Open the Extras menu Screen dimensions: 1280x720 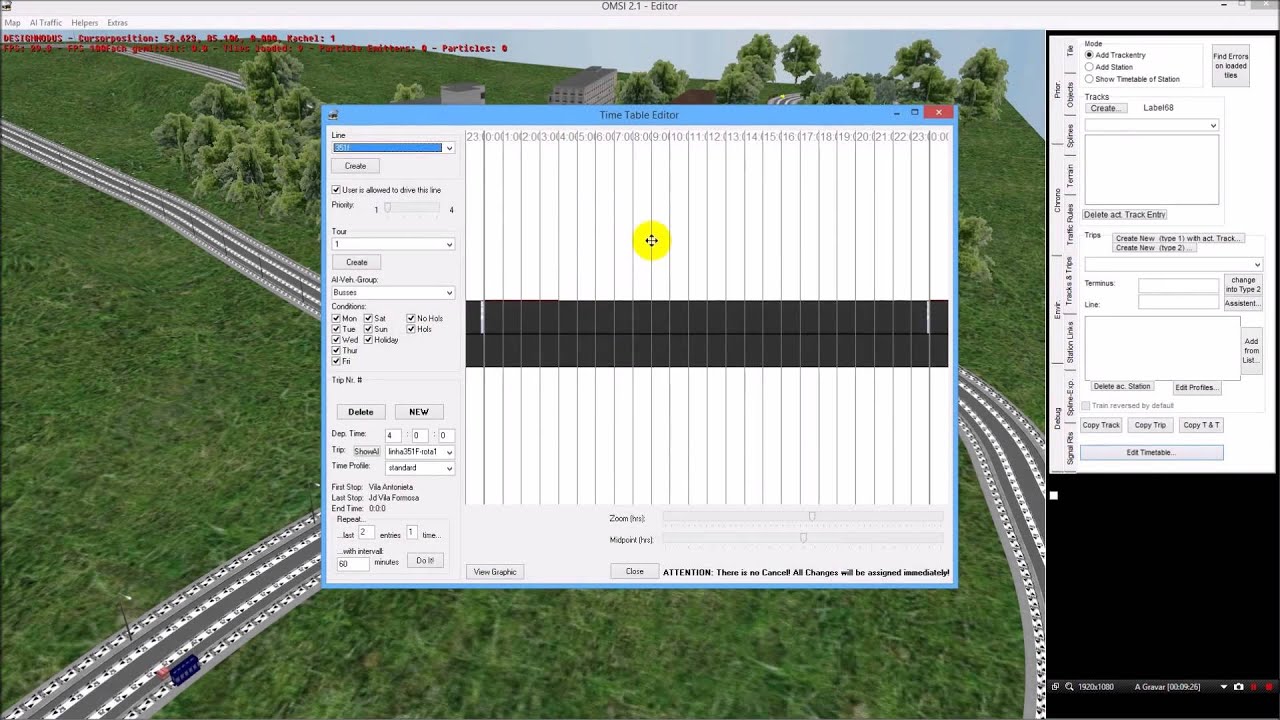click(117, 22)
